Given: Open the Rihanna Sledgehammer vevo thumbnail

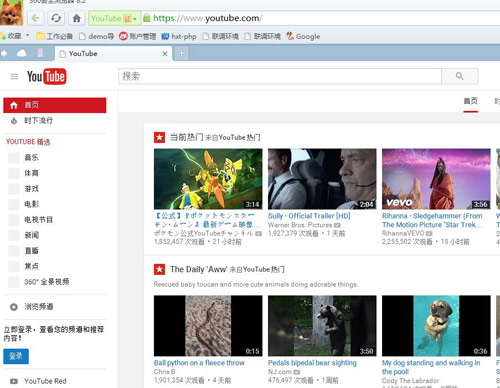Looking at the screenshot, I should coord(436,179).
